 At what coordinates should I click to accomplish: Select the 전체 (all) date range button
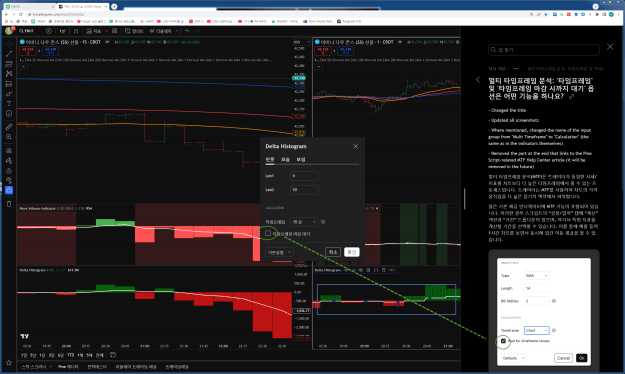pyautogui.click(x=100, y=355)
